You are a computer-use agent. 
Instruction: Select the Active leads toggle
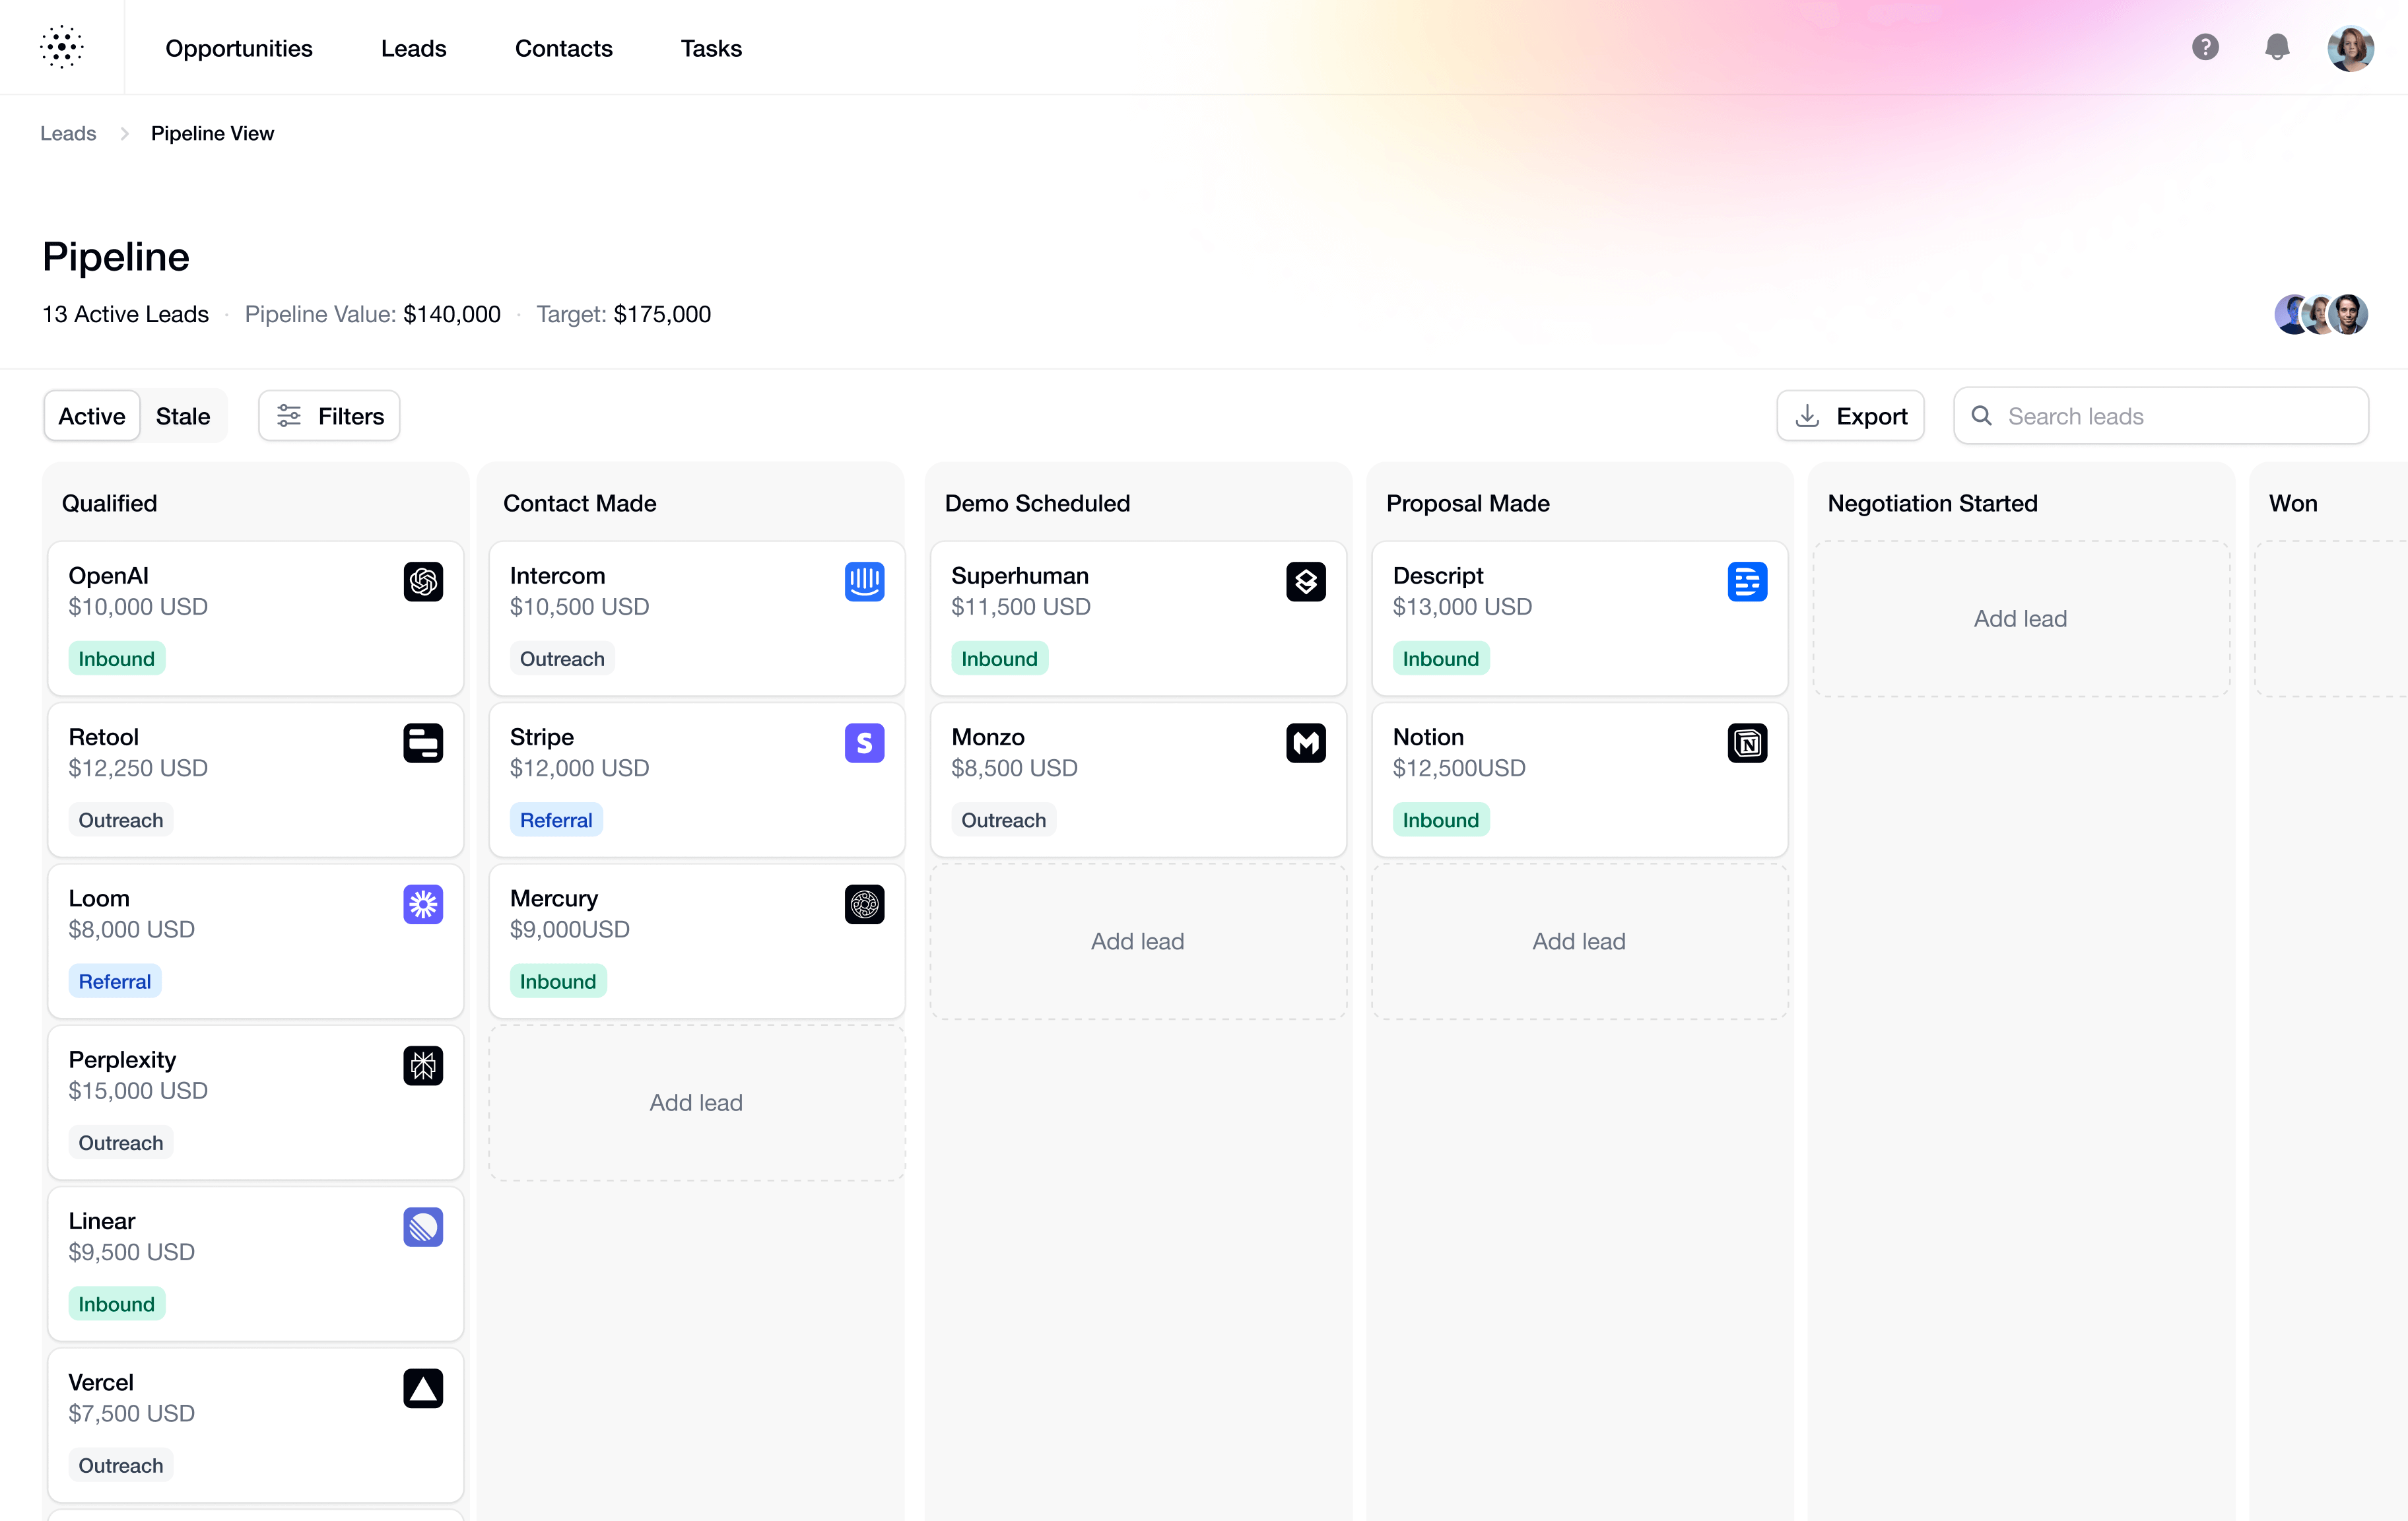pyautogui.click(x=91, y=415)
